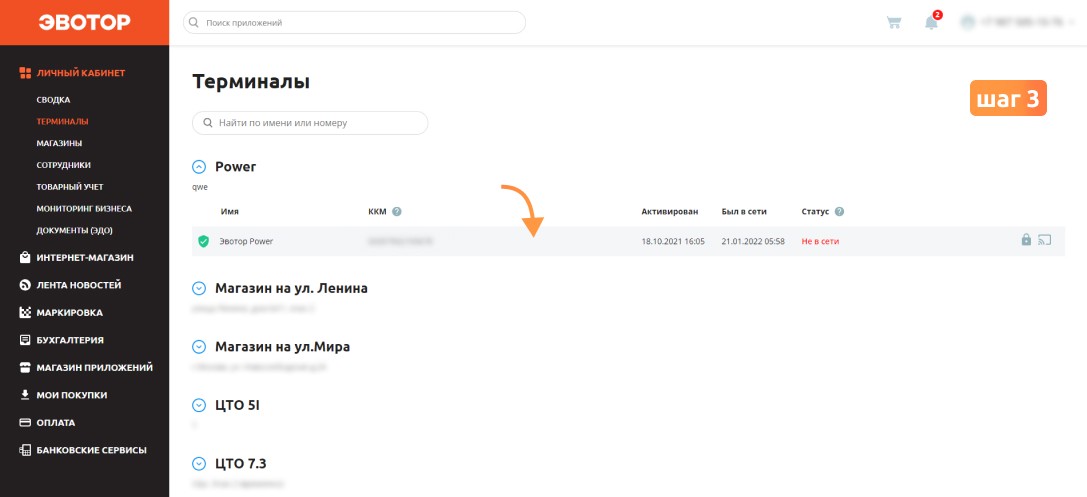This screenshot has width=1087, height=497.
Task: Click Магазин на ул.Мира title
Action: coord(282,347)
